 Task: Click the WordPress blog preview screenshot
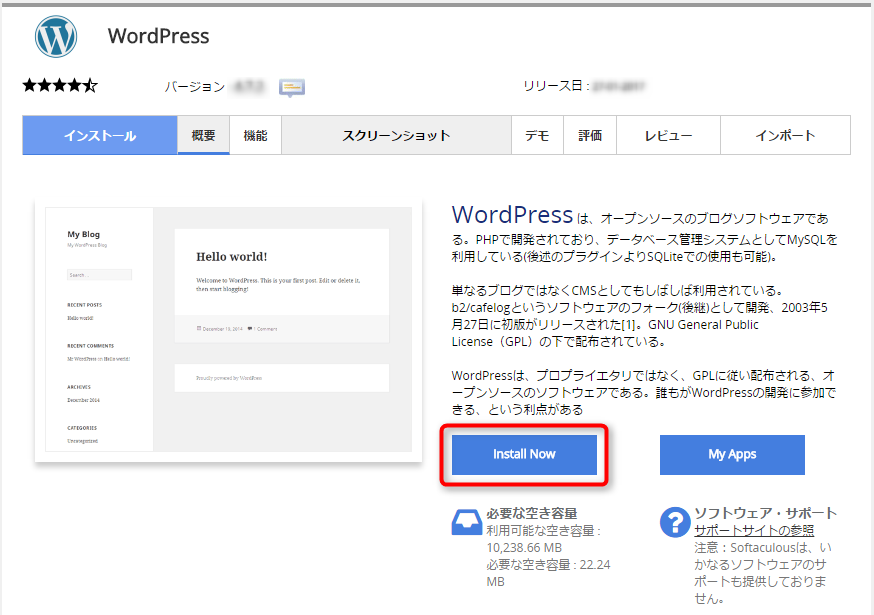(x=229, y=330)
